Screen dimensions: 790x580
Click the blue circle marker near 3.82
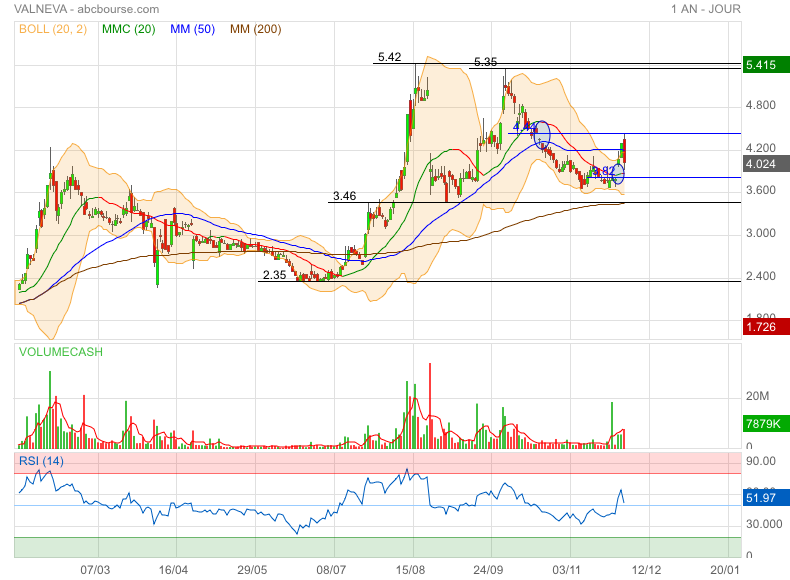point(617,173)
